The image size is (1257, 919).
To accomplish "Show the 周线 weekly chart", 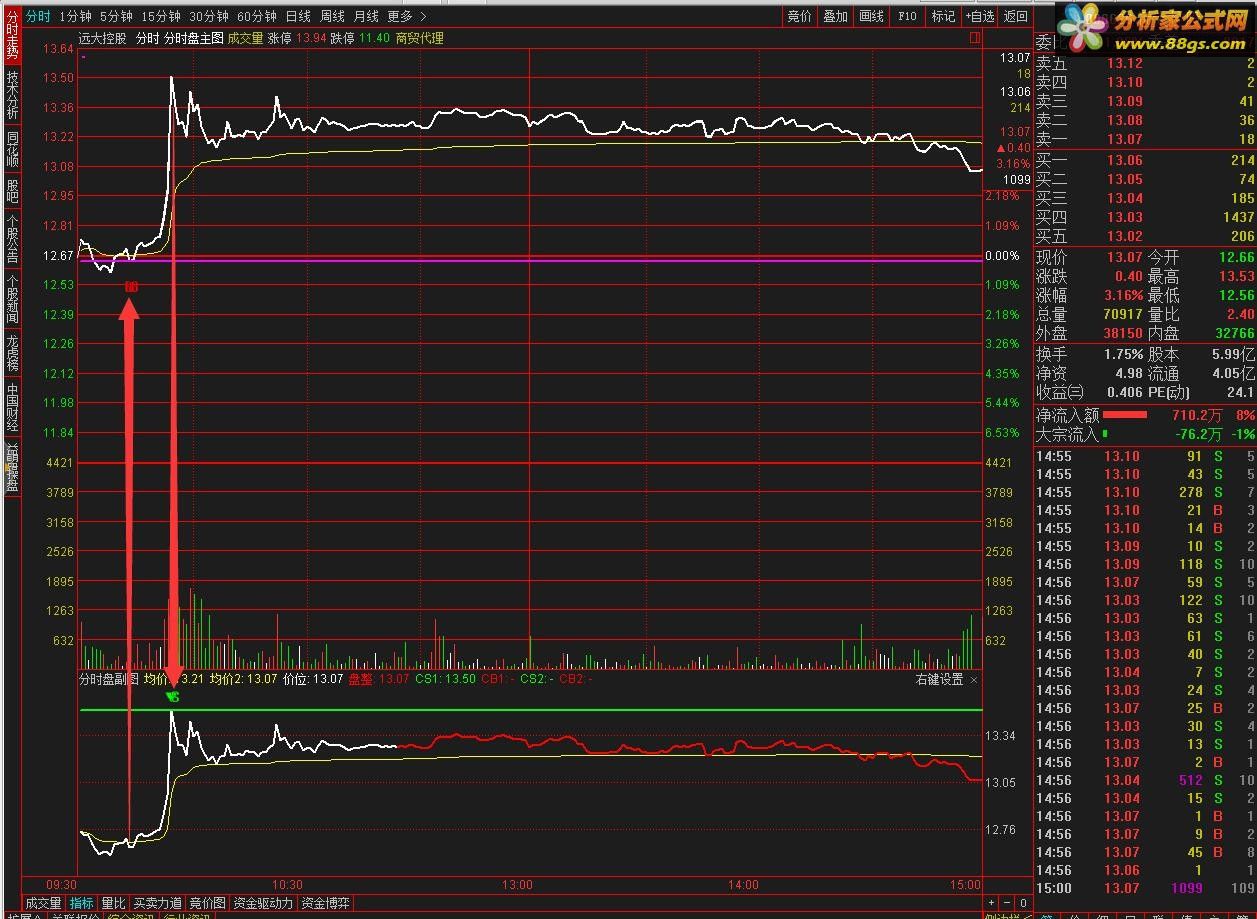I will coord(332,16).
